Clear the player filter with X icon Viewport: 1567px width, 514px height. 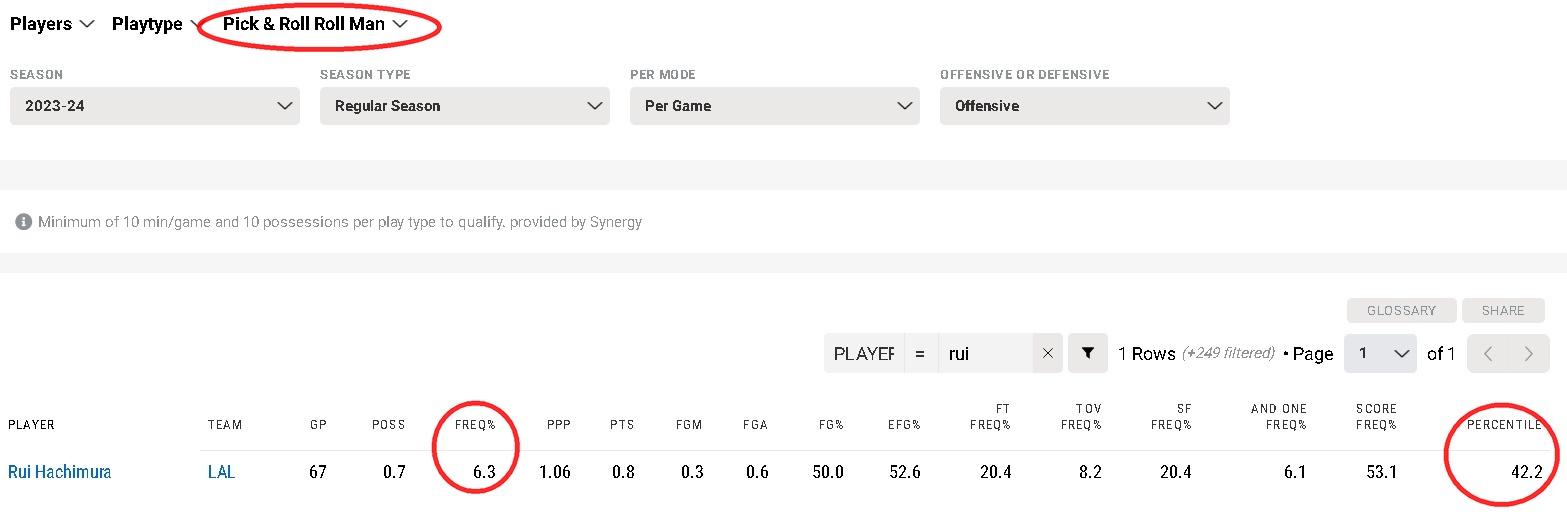[1047, 353]
